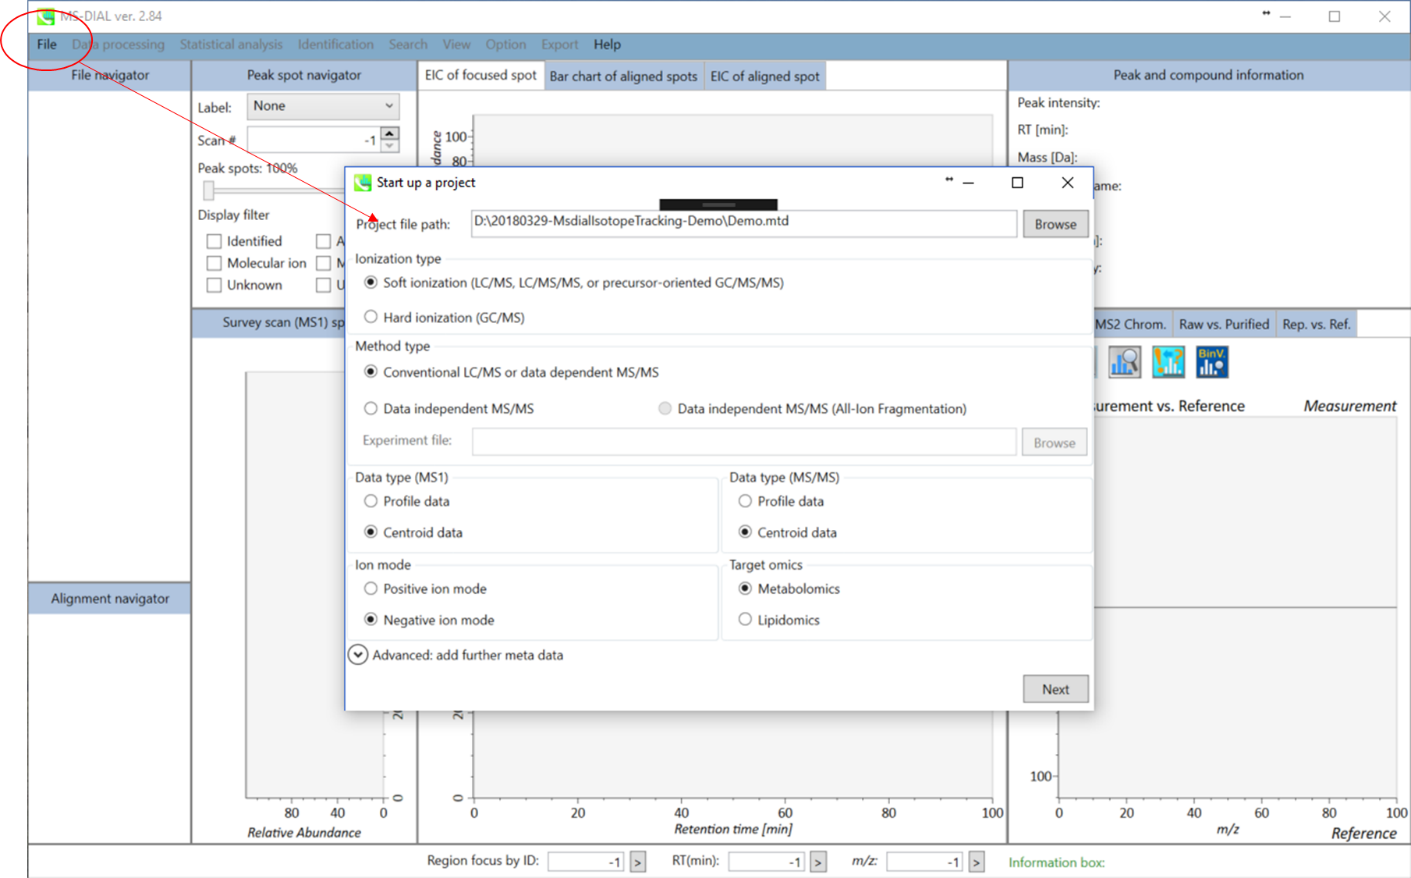Select Centroid data under Data type (MS1)
Image resolution: width=1411 pixels, height=878 pixels.
point(371,532)
